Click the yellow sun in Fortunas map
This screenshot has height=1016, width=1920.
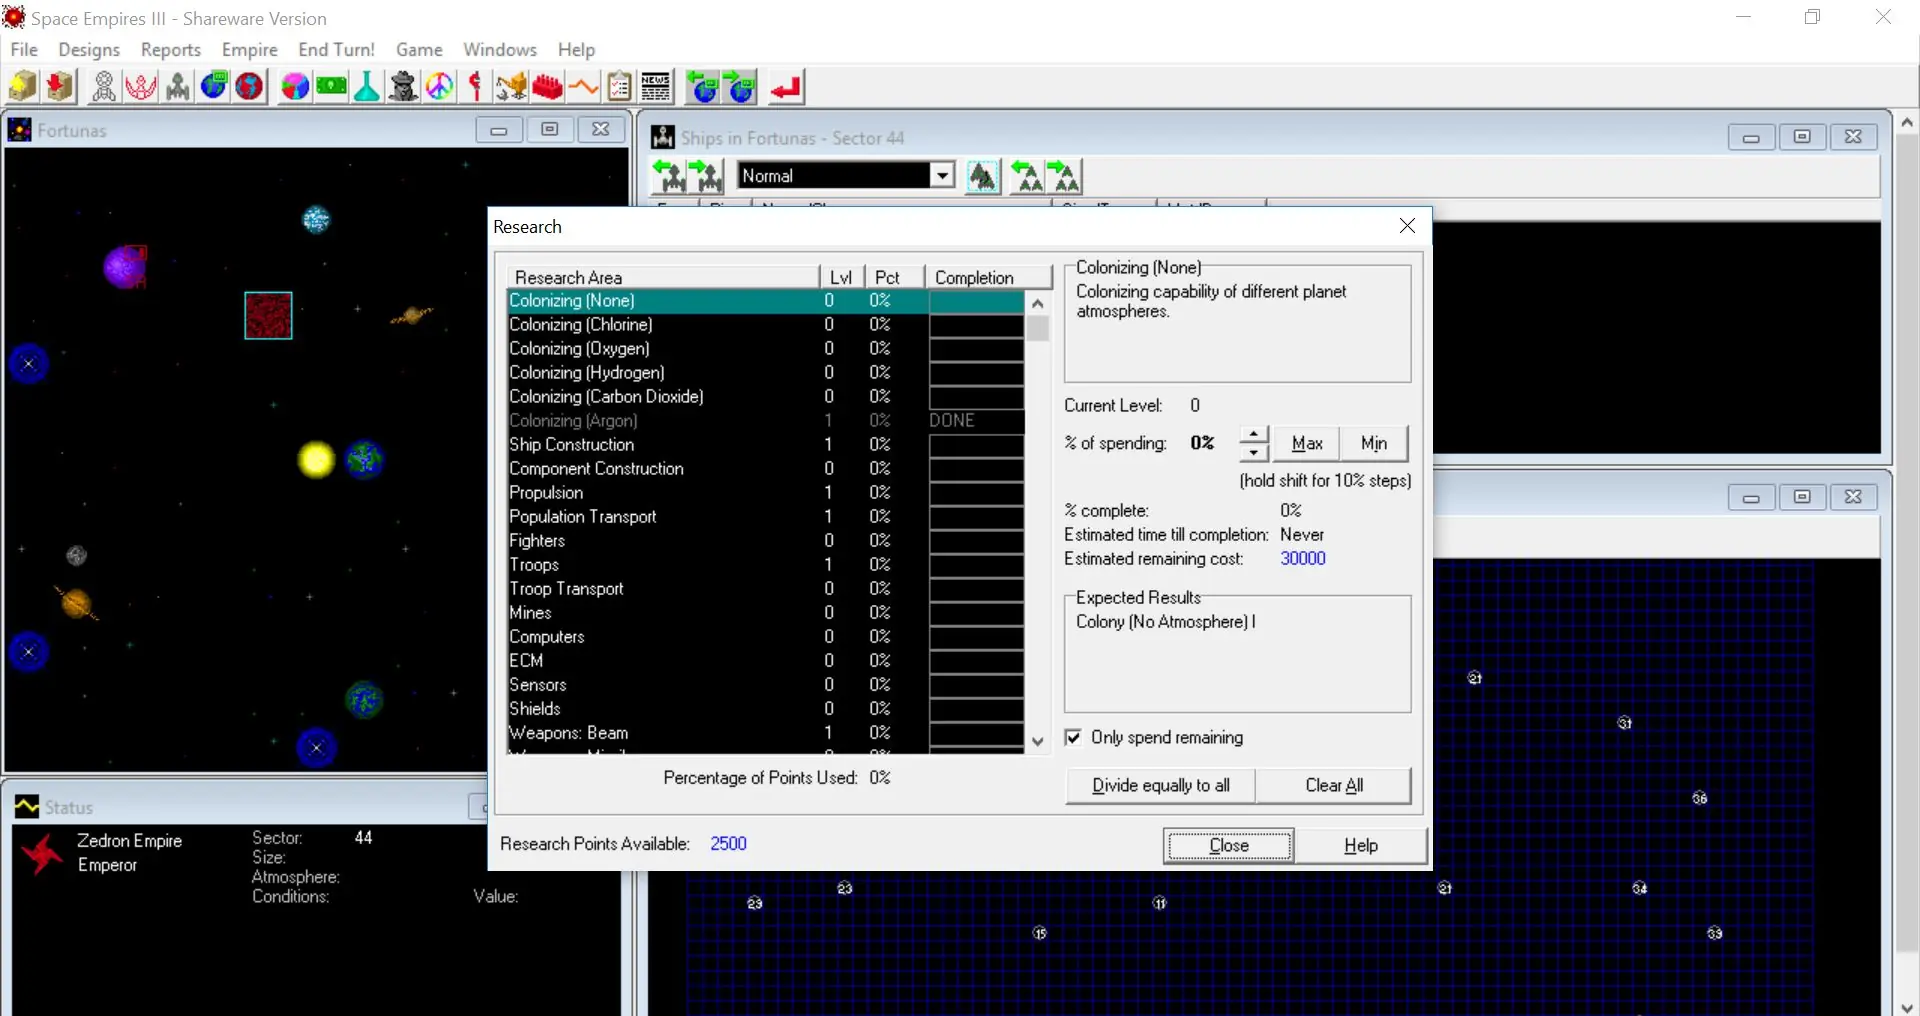coord(316,459)
